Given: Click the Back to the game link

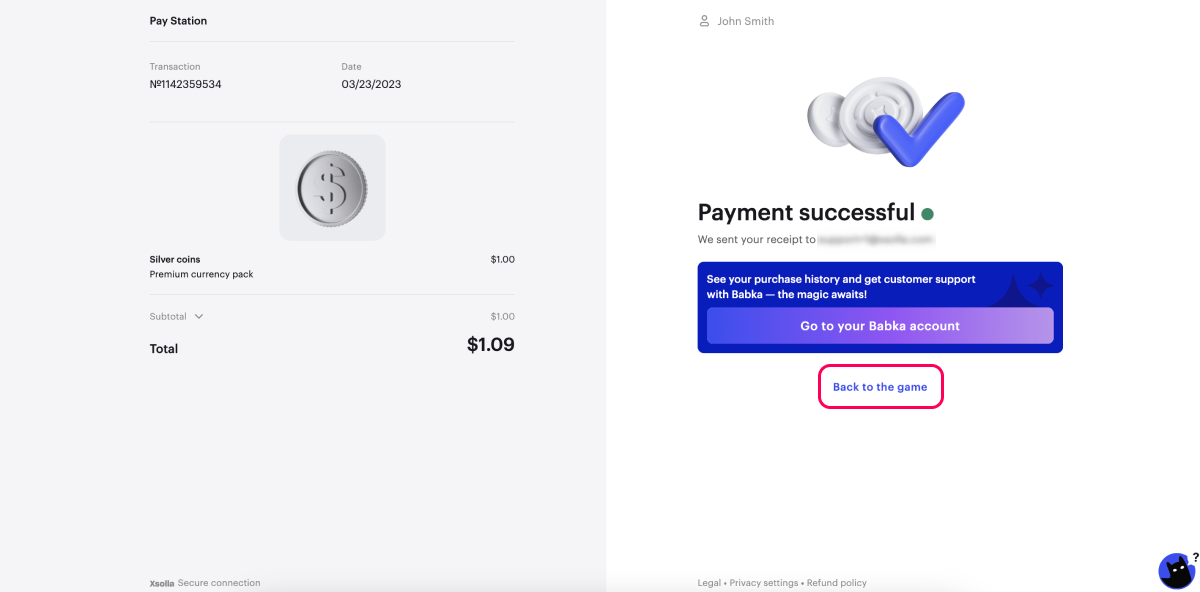Looking at the screenshot, I should coord(880,387).
